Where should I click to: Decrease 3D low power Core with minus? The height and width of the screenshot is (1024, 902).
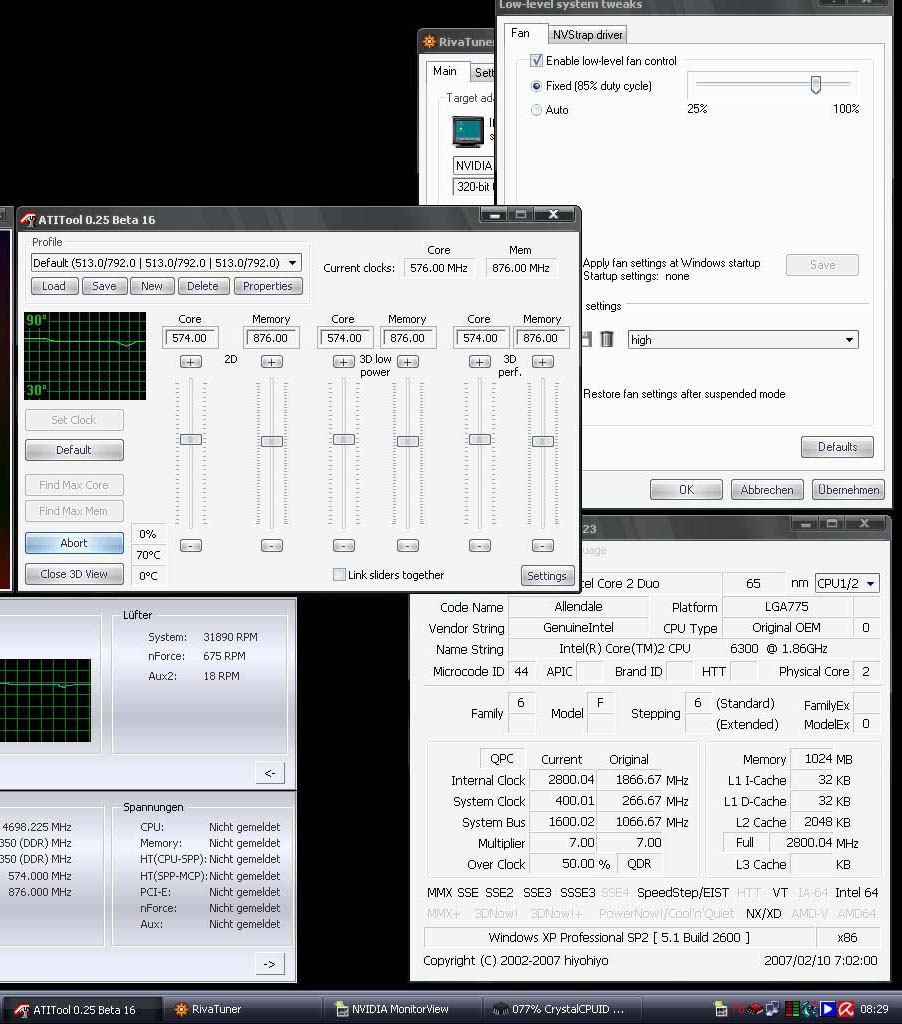[x=344, y=545]
